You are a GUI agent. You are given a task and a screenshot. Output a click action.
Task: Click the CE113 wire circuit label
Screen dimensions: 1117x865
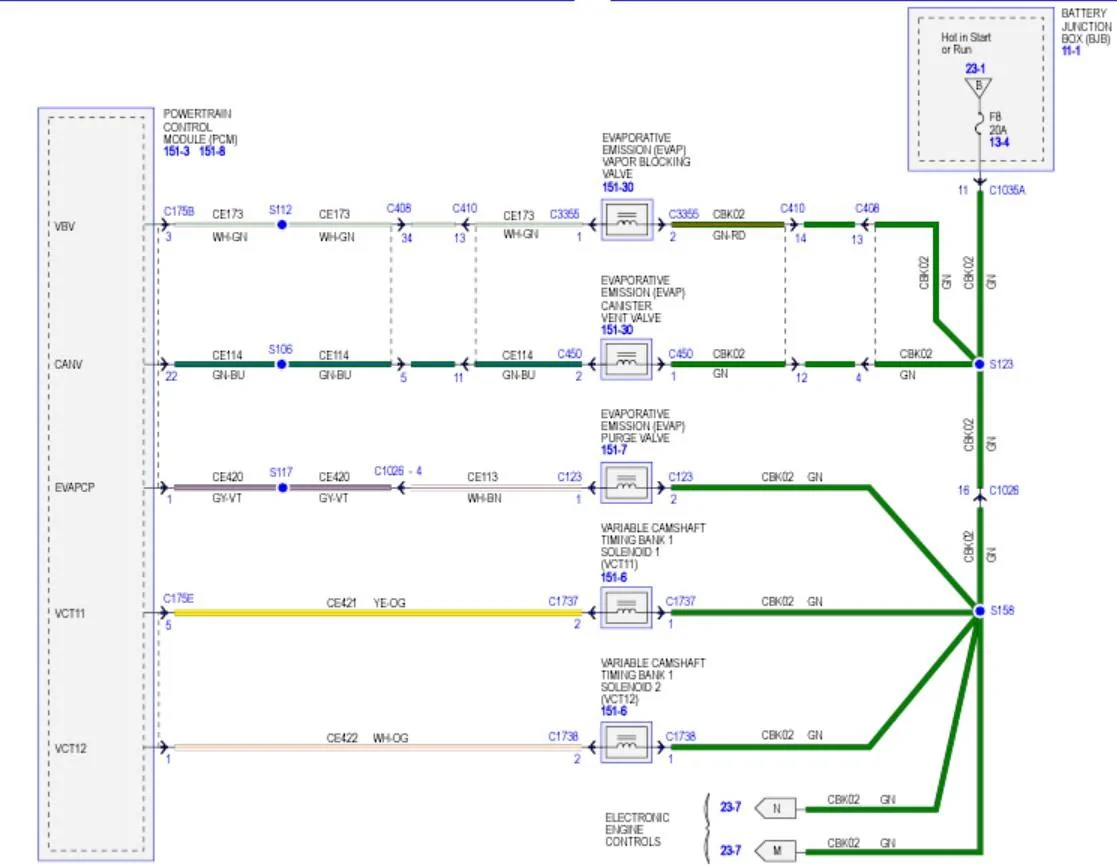pos(482,477)
